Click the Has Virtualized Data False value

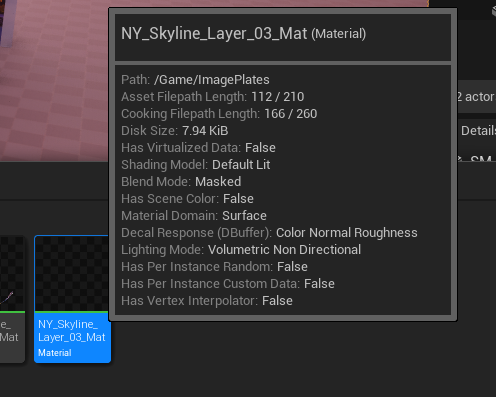(x=260, y=148)
